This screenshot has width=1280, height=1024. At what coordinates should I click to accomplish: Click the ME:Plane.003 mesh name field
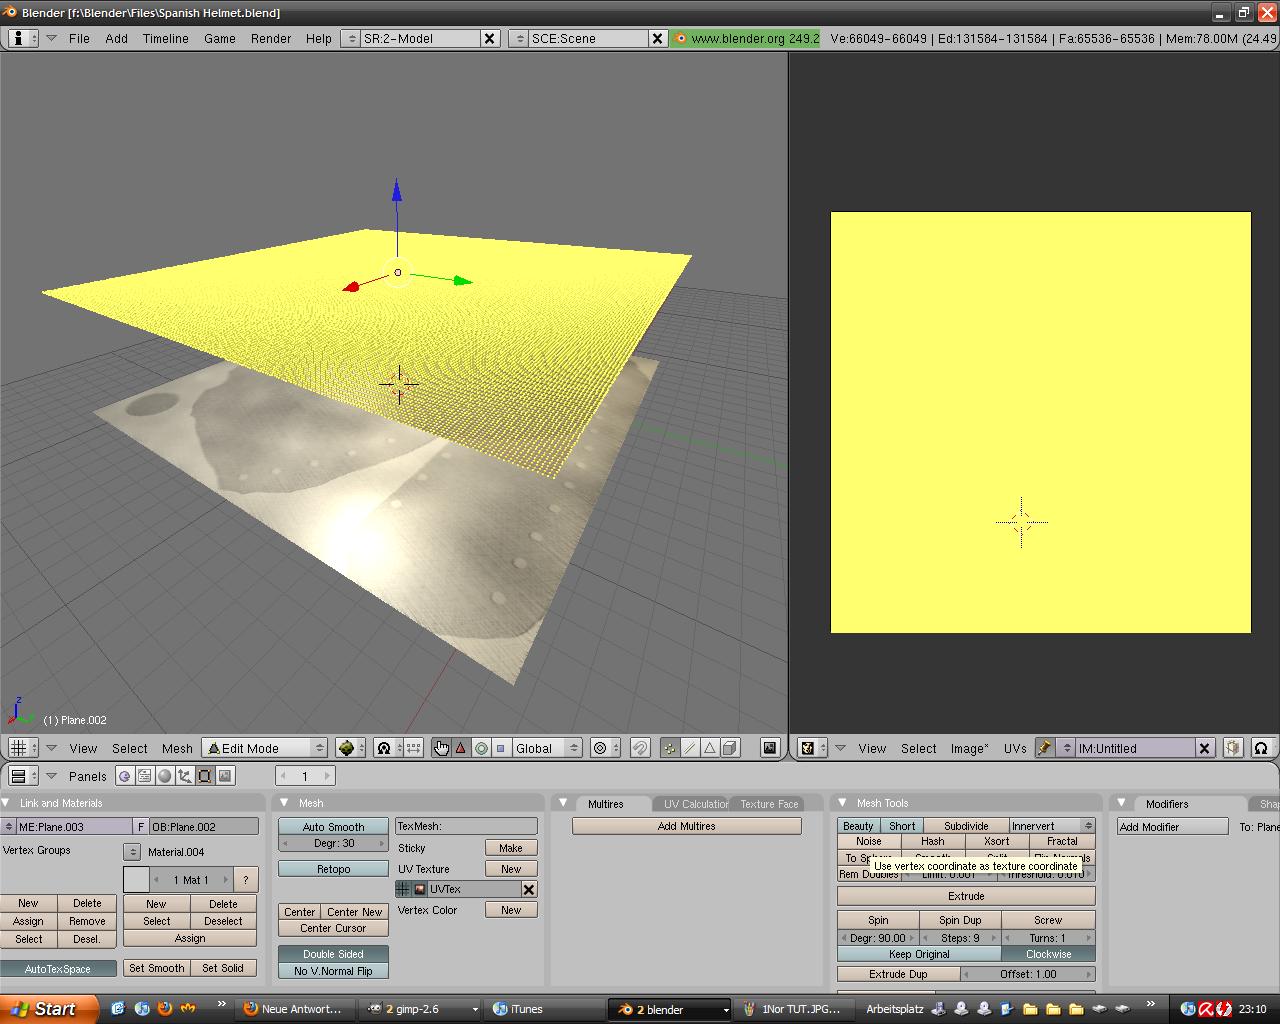72,827
